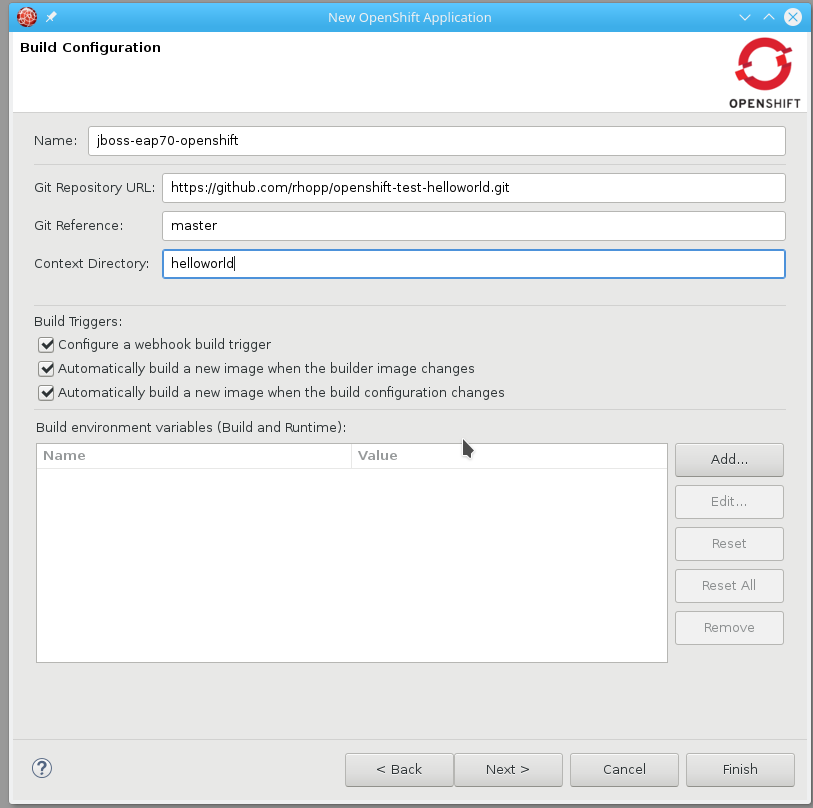The width and height of the screenshot is (813, 808).
Task: Close the New OpenShift Application dialog
Action: tap(793, 17)
